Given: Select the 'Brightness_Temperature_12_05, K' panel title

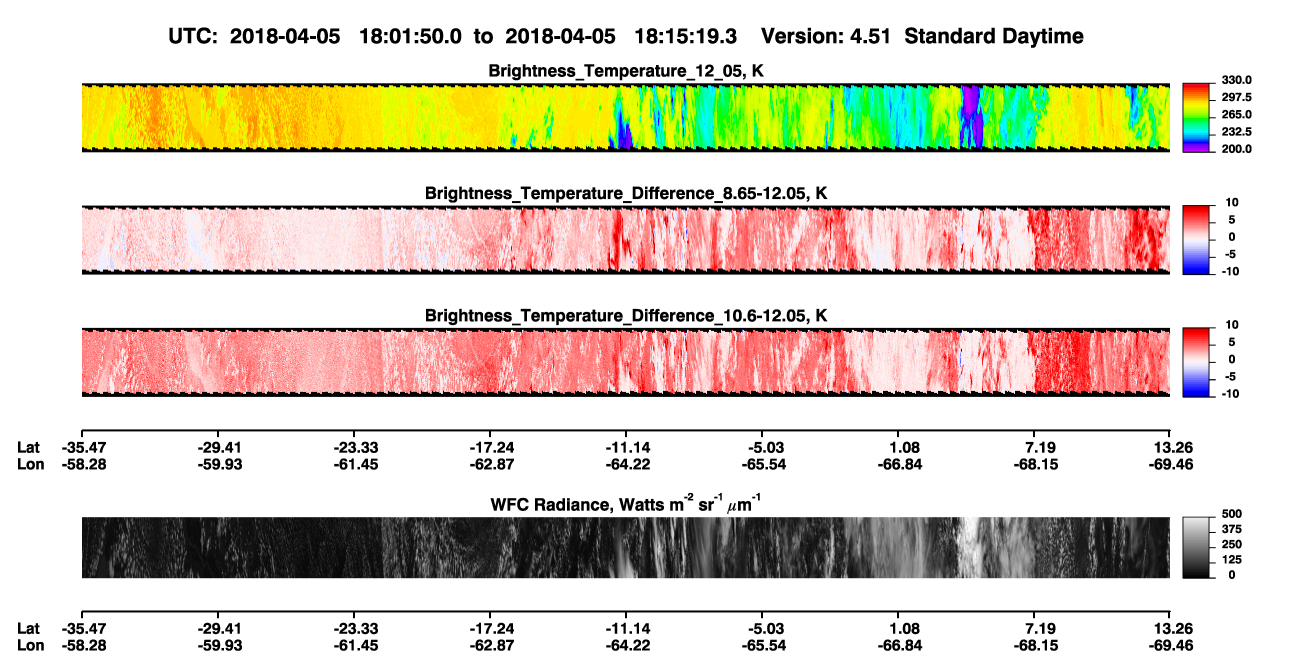Looking at the screenshot, I should [626, 71].
